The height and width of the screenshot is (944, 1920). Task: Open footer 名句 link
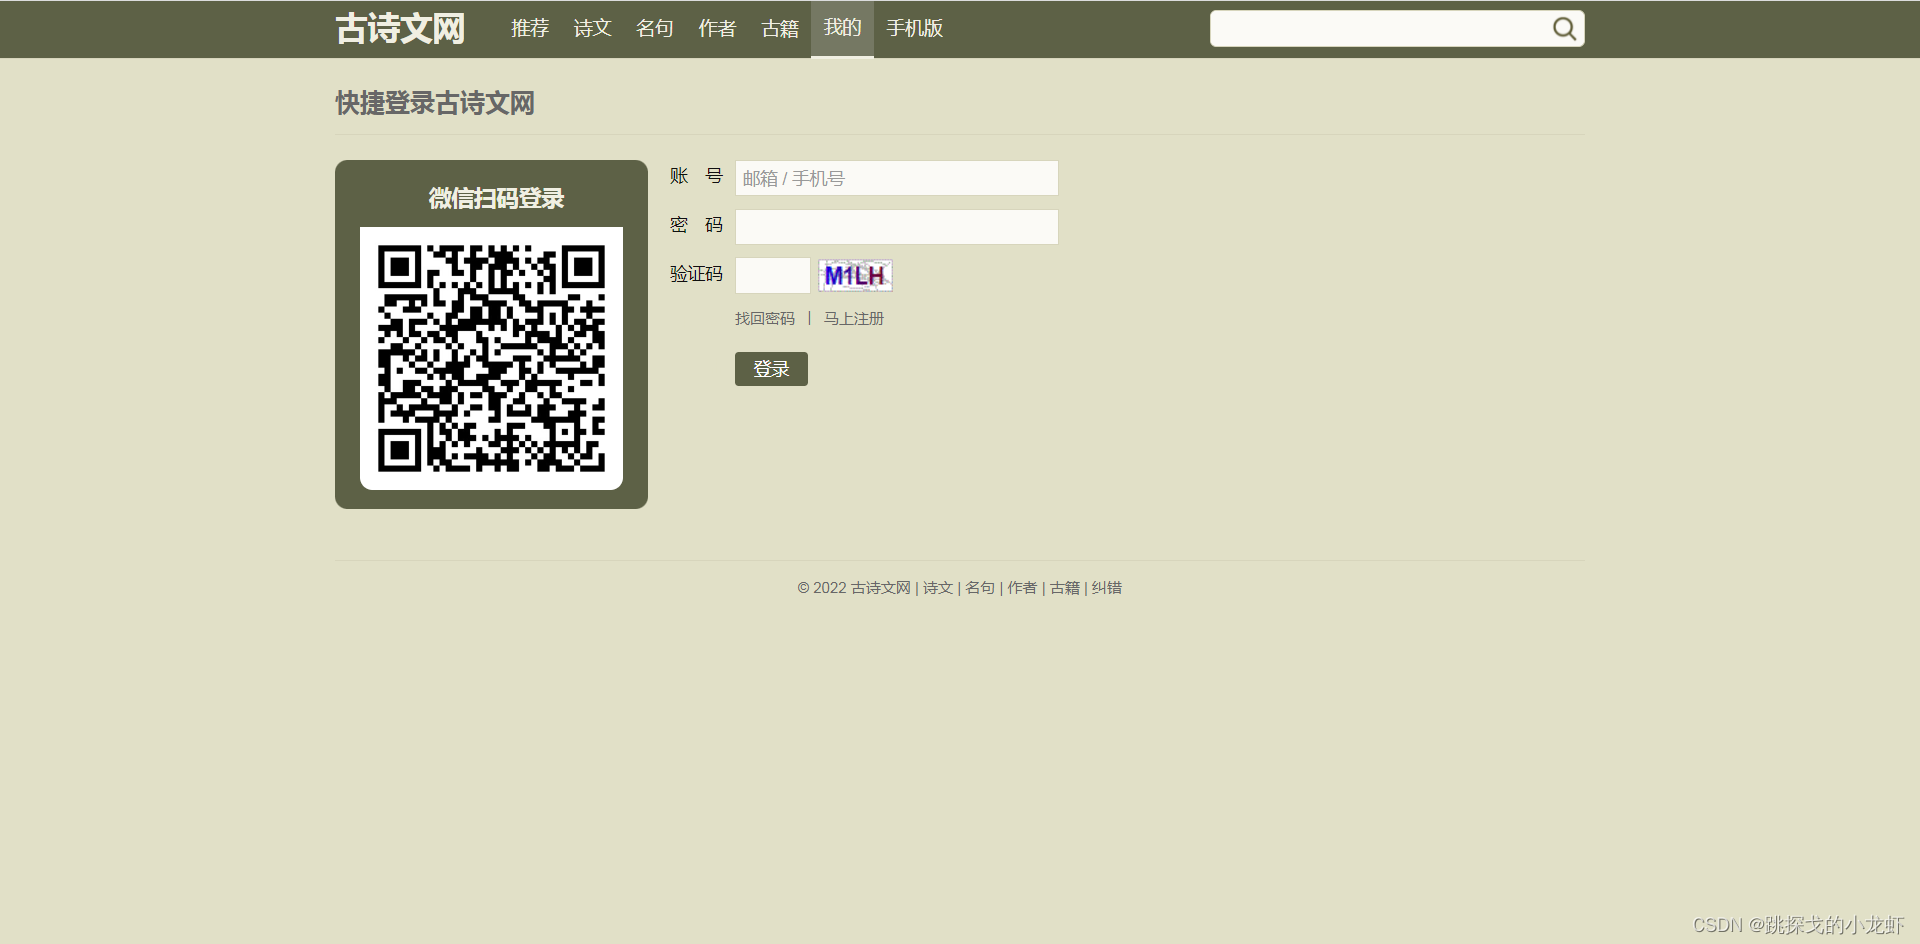tap(980, 588)
